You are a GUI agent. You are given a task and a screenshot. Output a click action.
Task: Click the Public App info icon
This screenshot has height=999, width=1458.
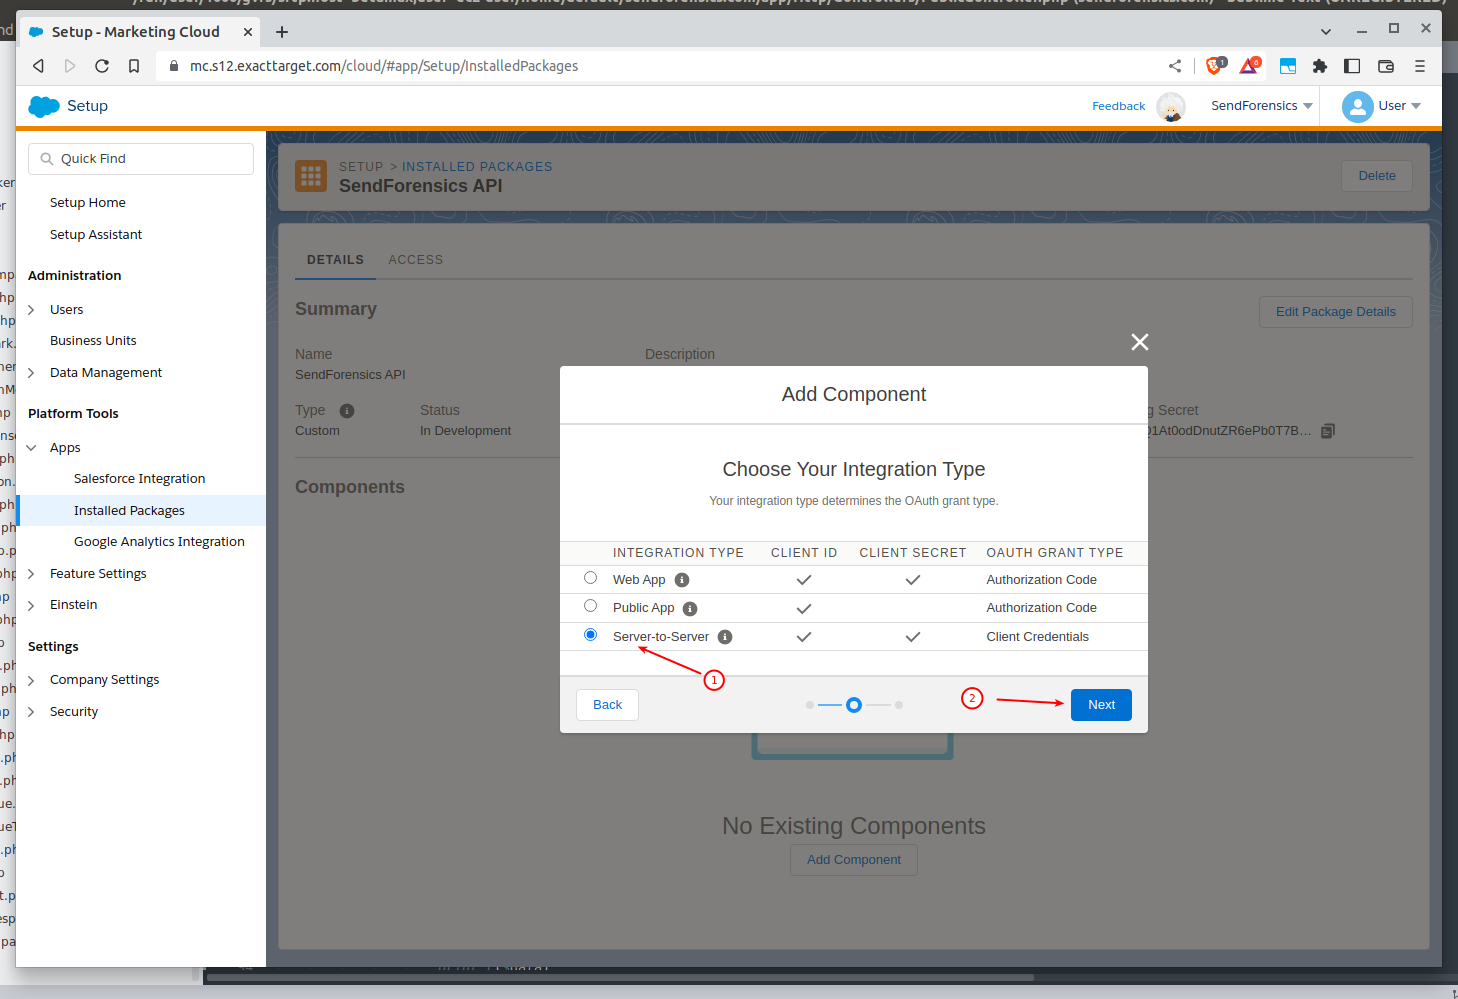(690, 608)
